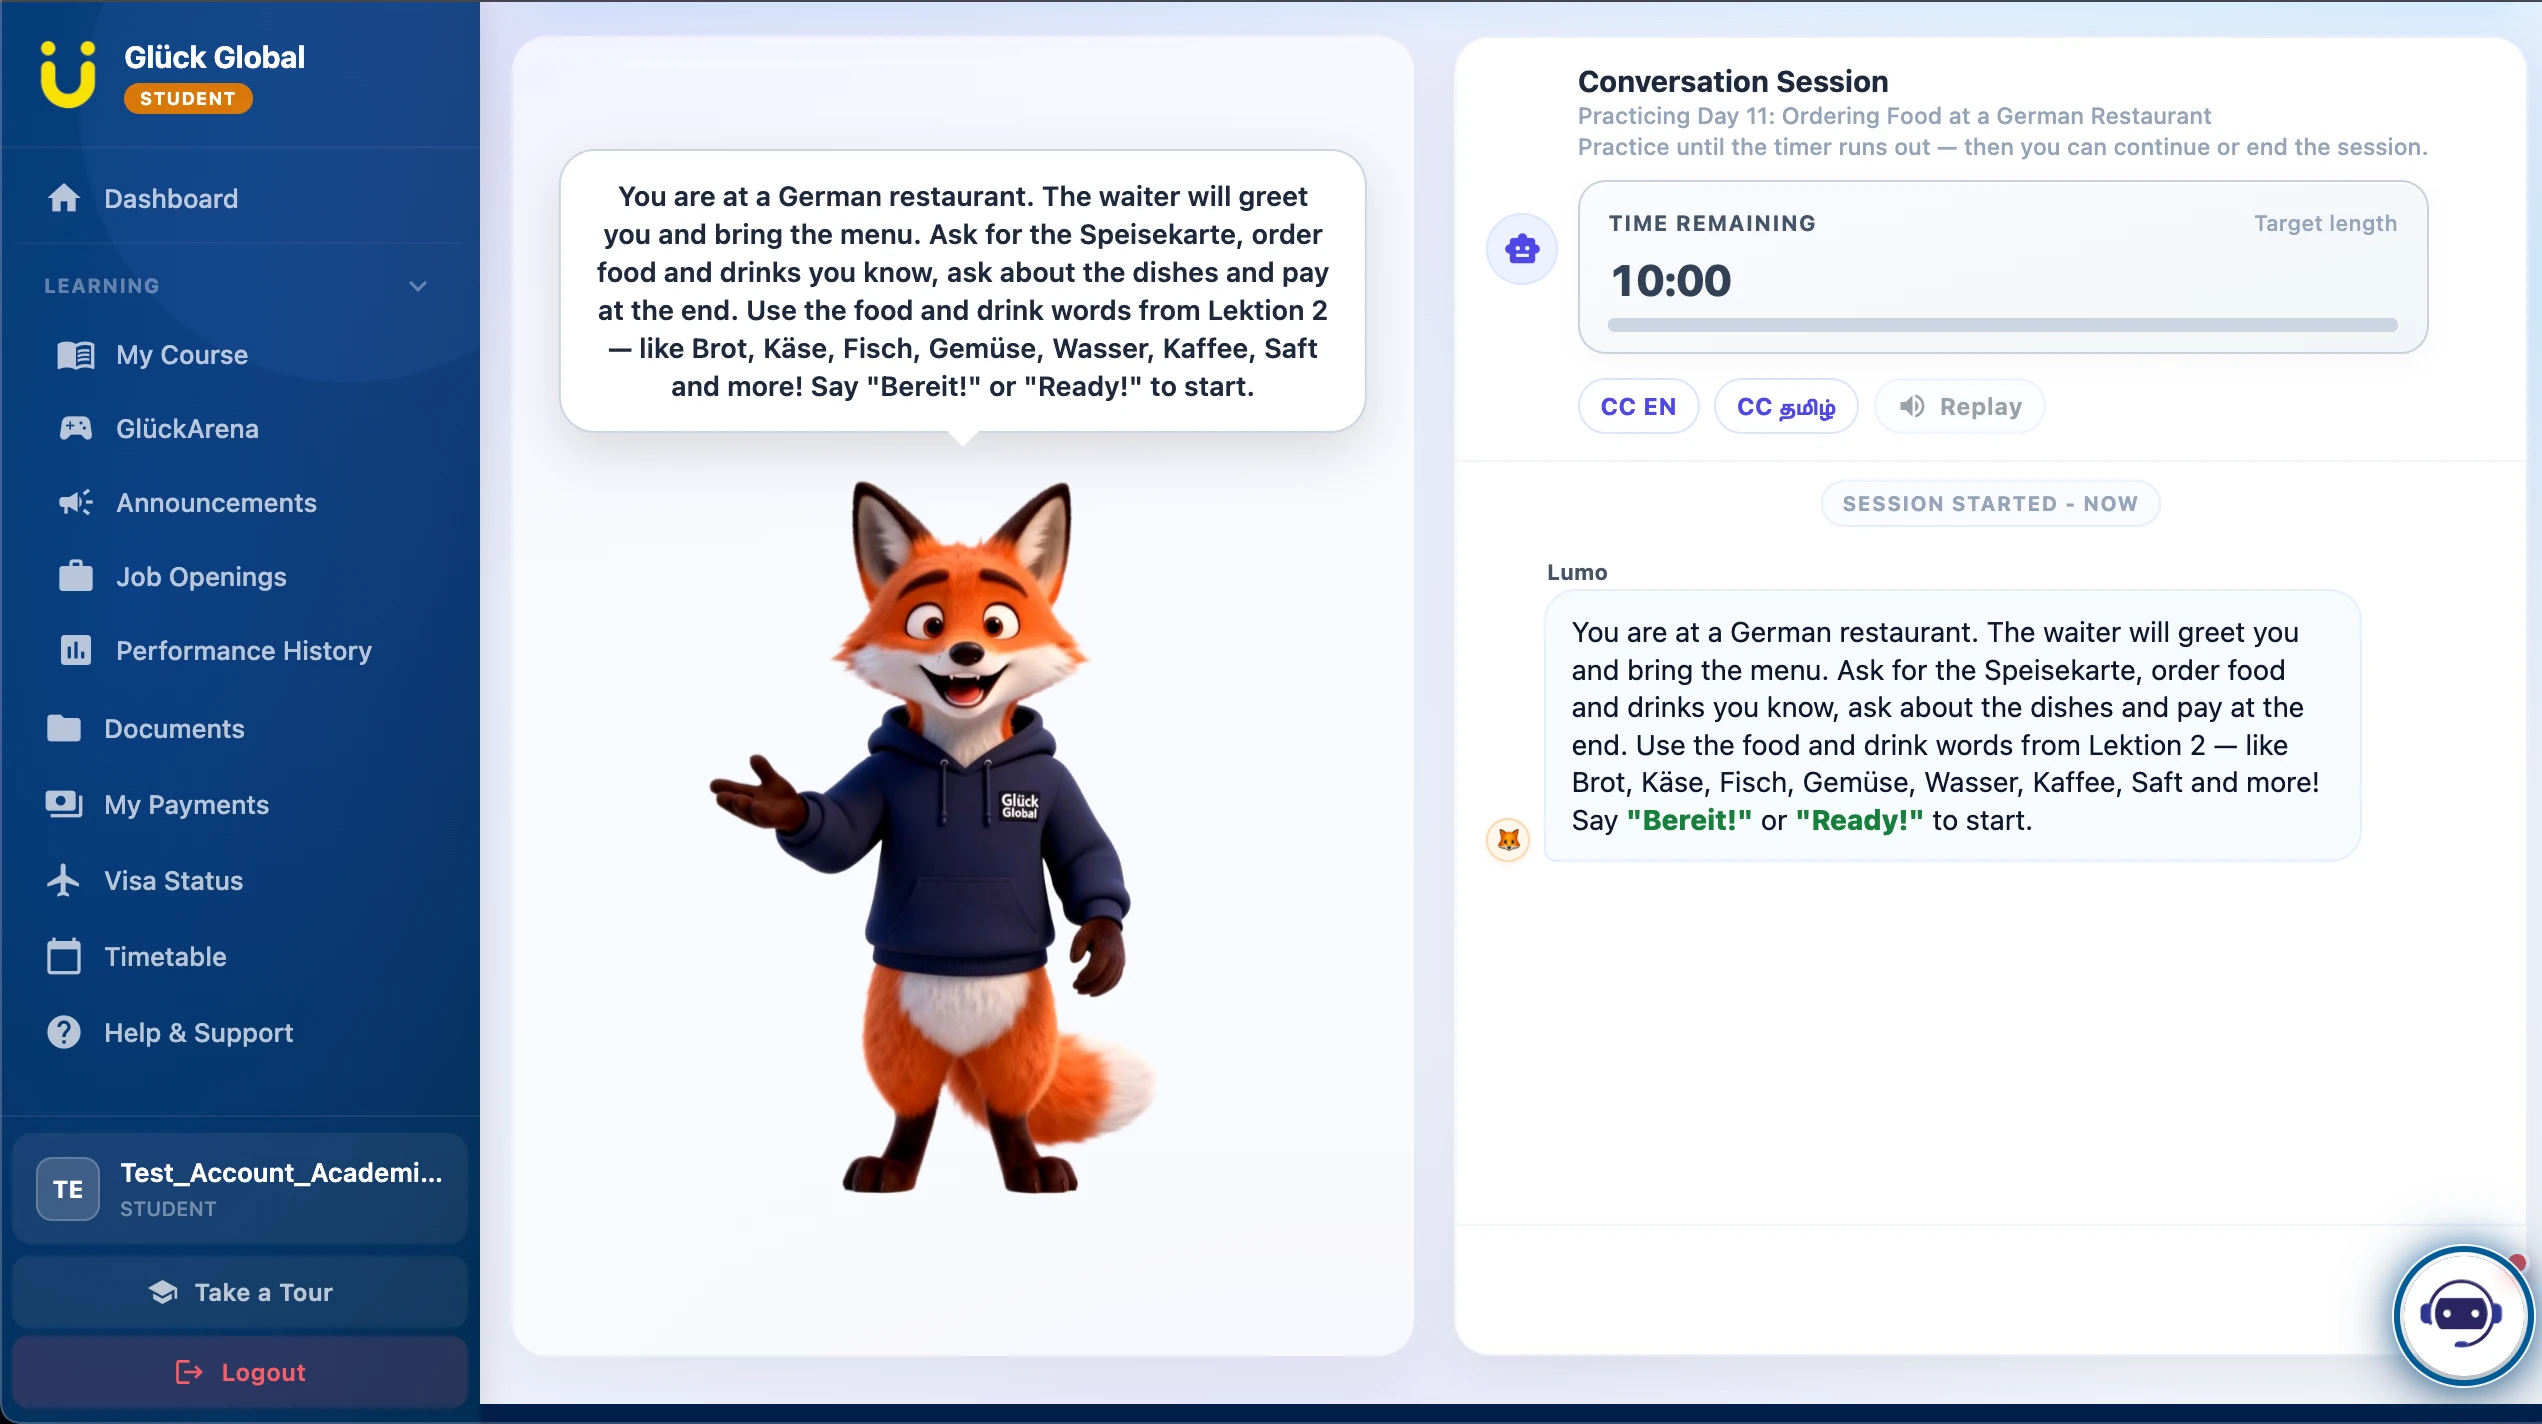Open the Test_Account_Academi... profile card
This screenshot has width=2542, height=1424.
point(240,1189)
